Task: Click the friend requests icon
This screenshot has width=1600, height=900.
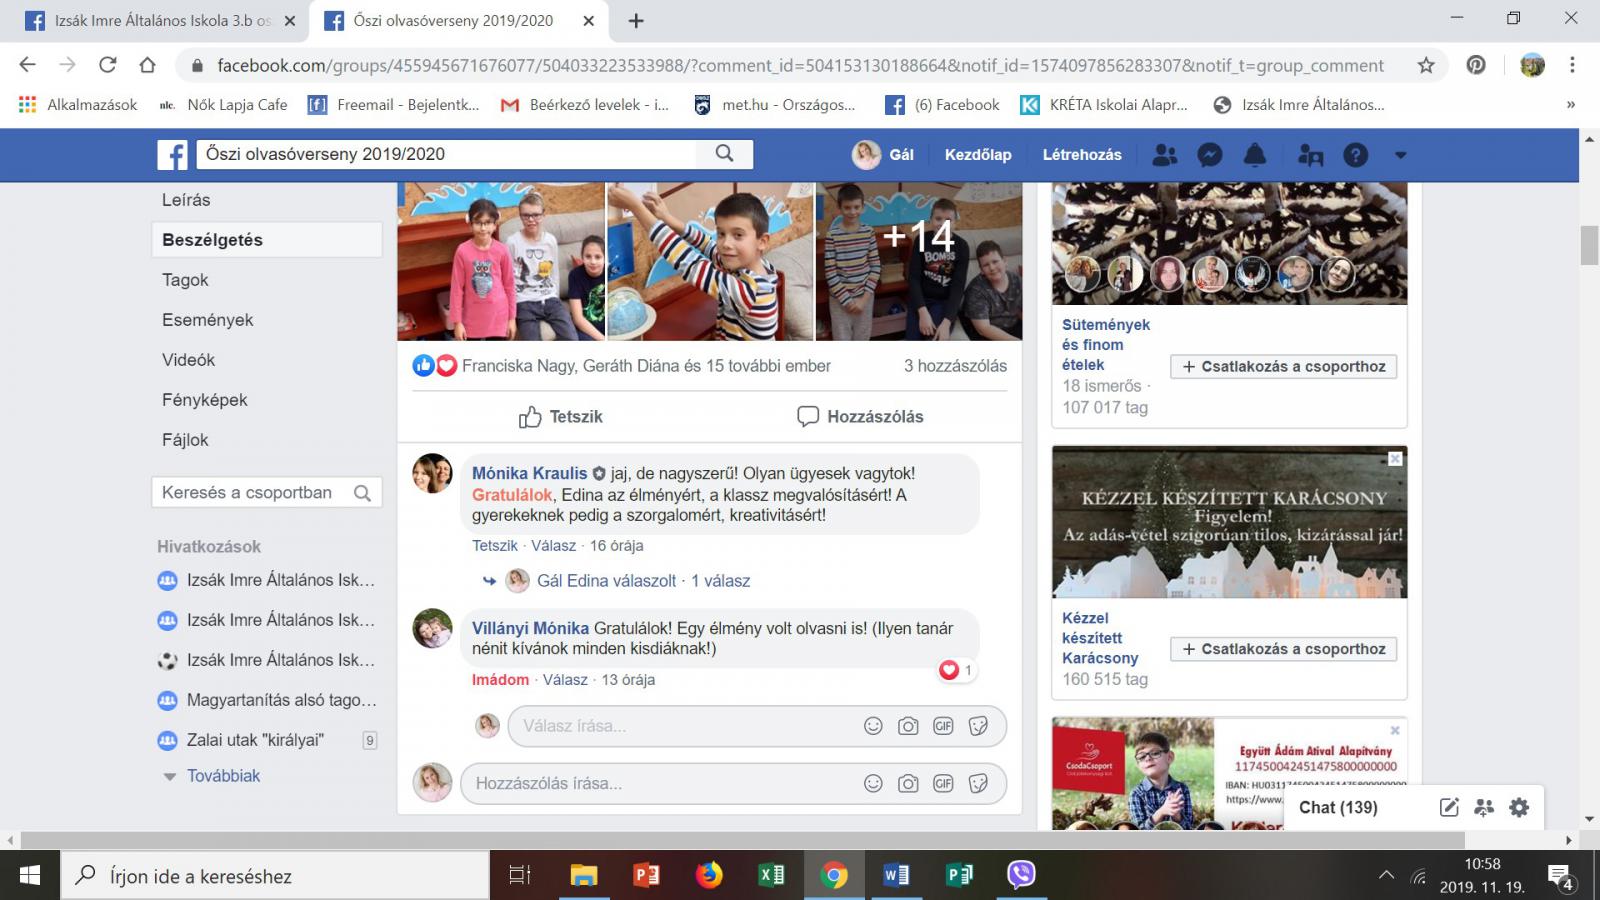Action: pyautogui.click(x=1164, y=155)
